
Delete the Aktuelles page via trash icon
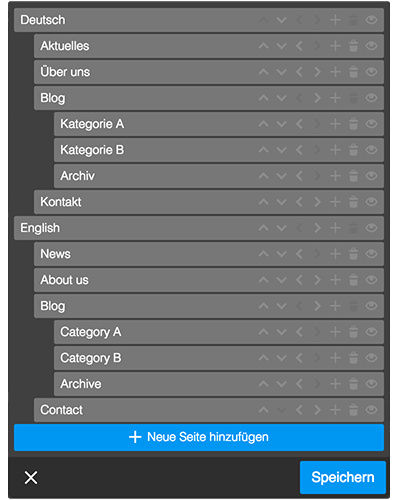pos(353,46)
